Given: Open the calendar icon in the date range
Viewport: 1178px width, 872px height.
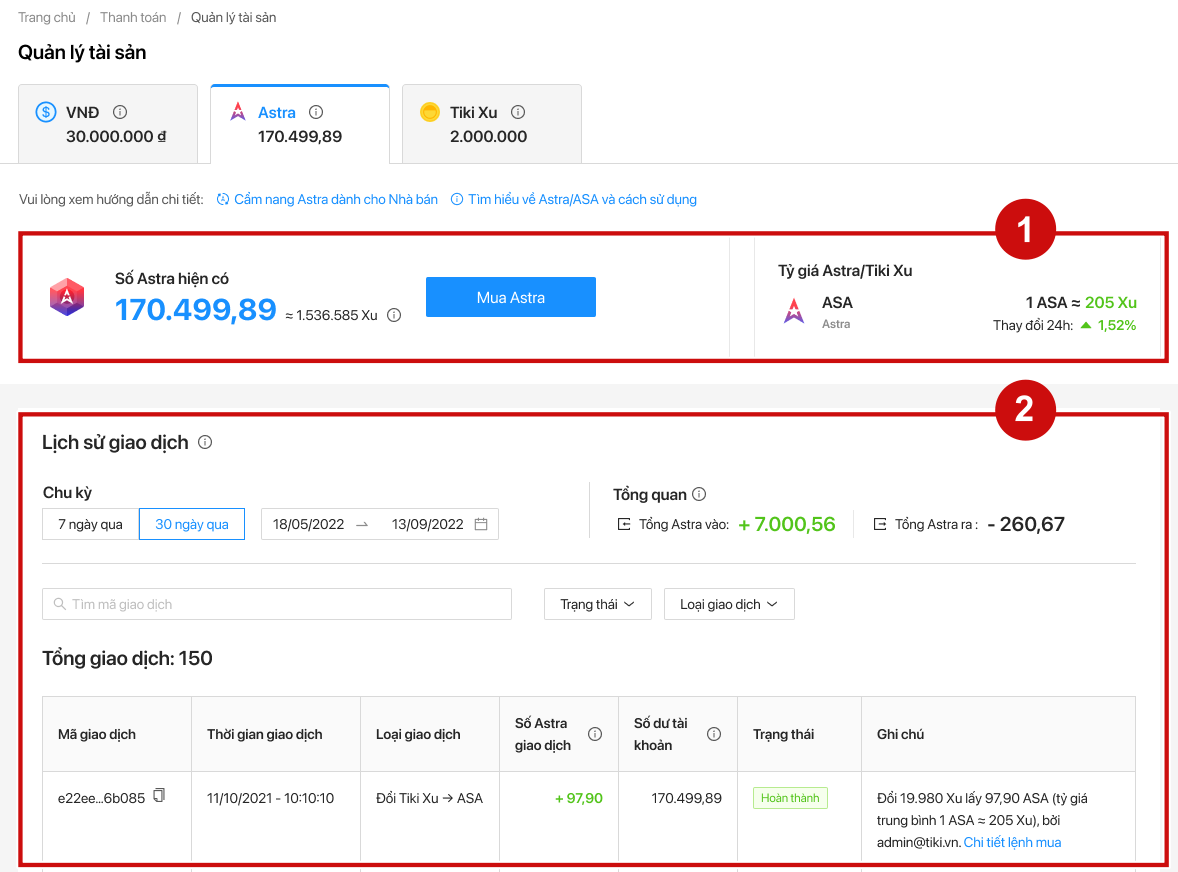Looking at the screenshot, I should point(481,524).
